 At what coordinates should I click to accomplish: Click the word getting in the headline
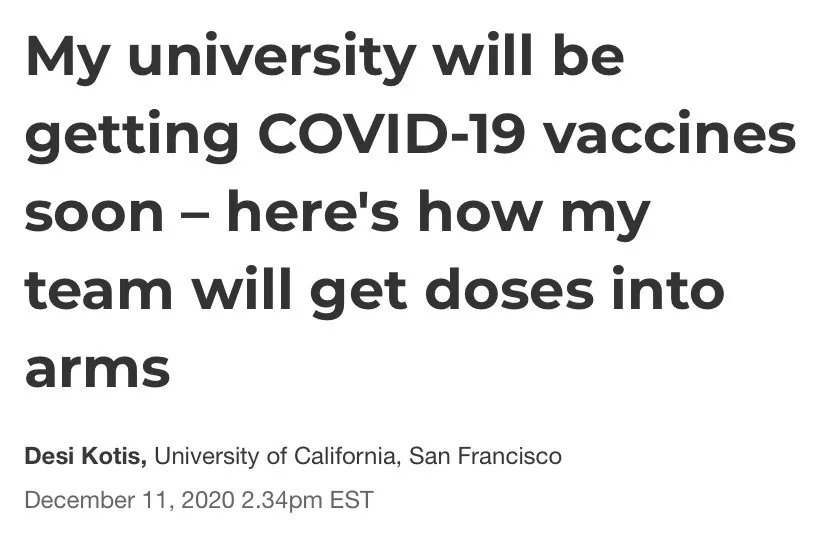(131, 136)
